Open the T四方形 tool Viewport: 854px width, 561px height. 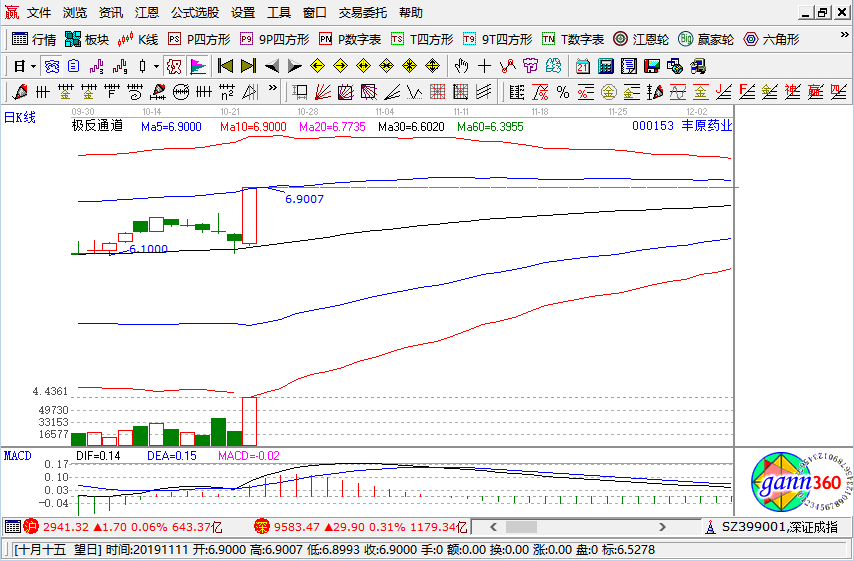[422, 39]
